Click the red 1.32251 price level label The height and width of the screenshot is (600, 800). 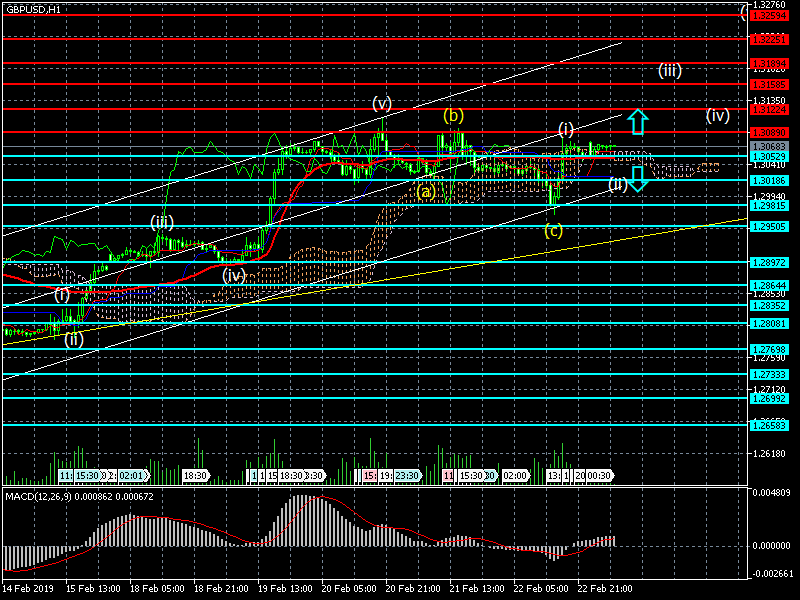click(769, 39)
